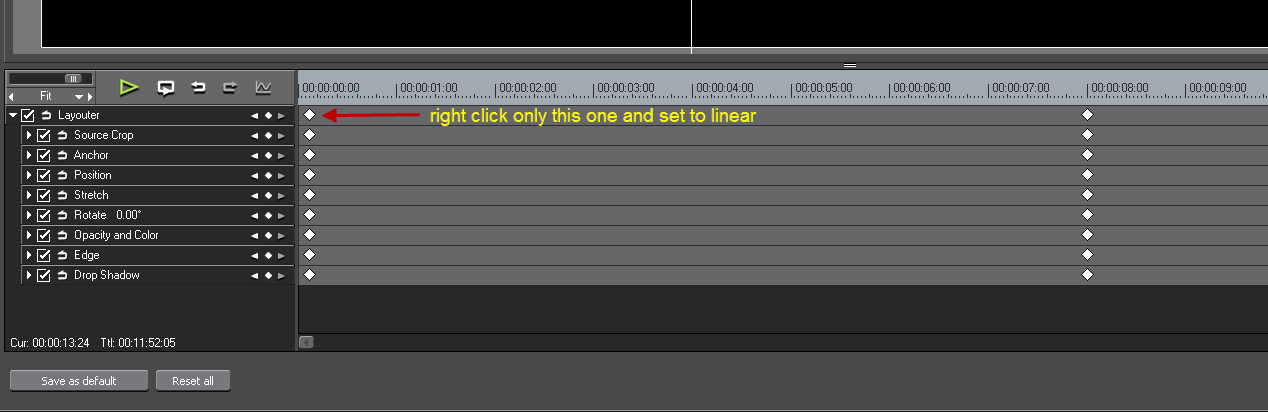1268x412 pixels.
Task: Show the graph curve view icon
Action: pyautogui.click(x=263, y=88)
